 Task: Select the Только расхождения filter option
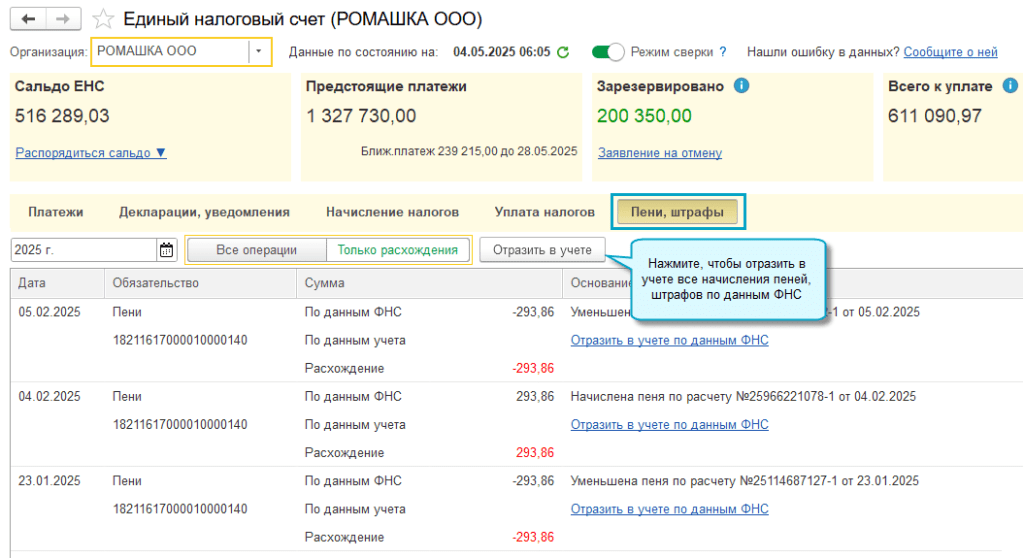coord(398,250)
